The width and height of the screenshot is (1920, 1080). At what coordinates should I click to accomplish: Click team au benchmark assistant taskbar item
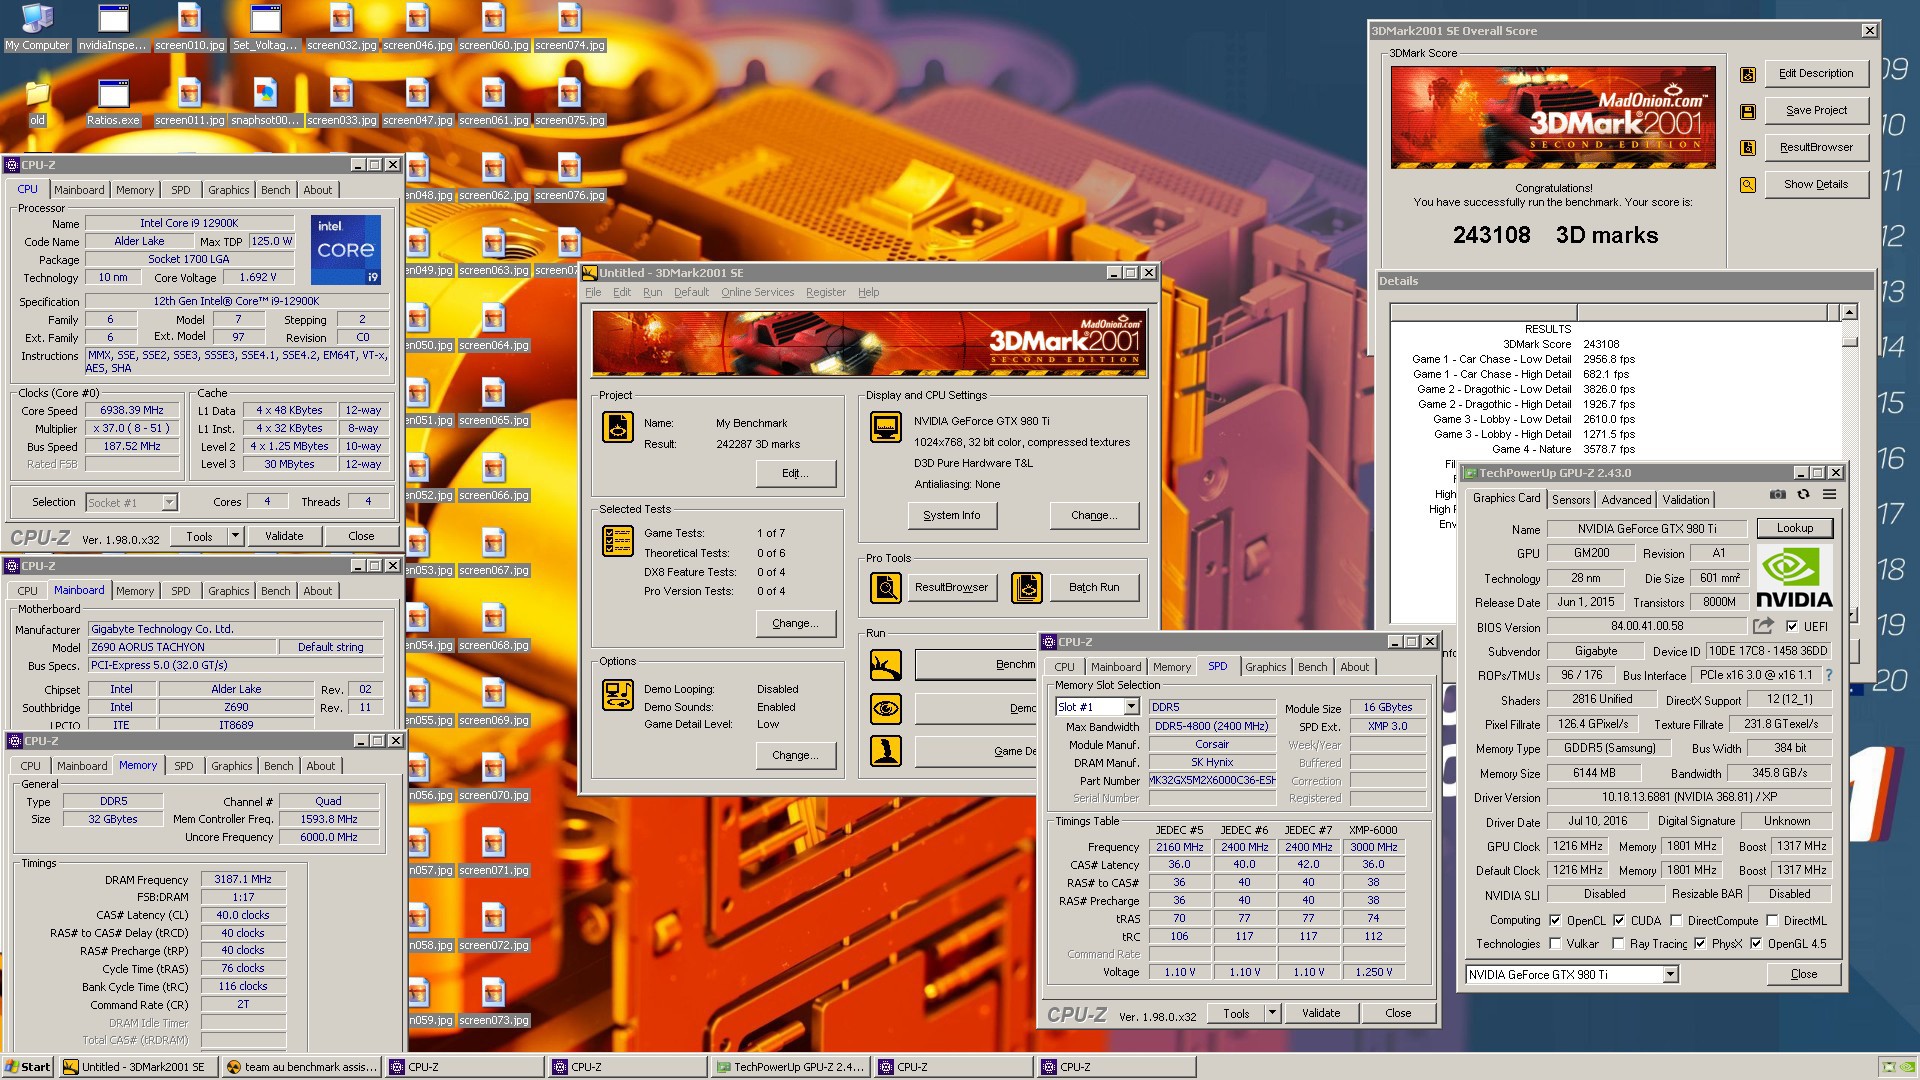(x=302, y=1067)
